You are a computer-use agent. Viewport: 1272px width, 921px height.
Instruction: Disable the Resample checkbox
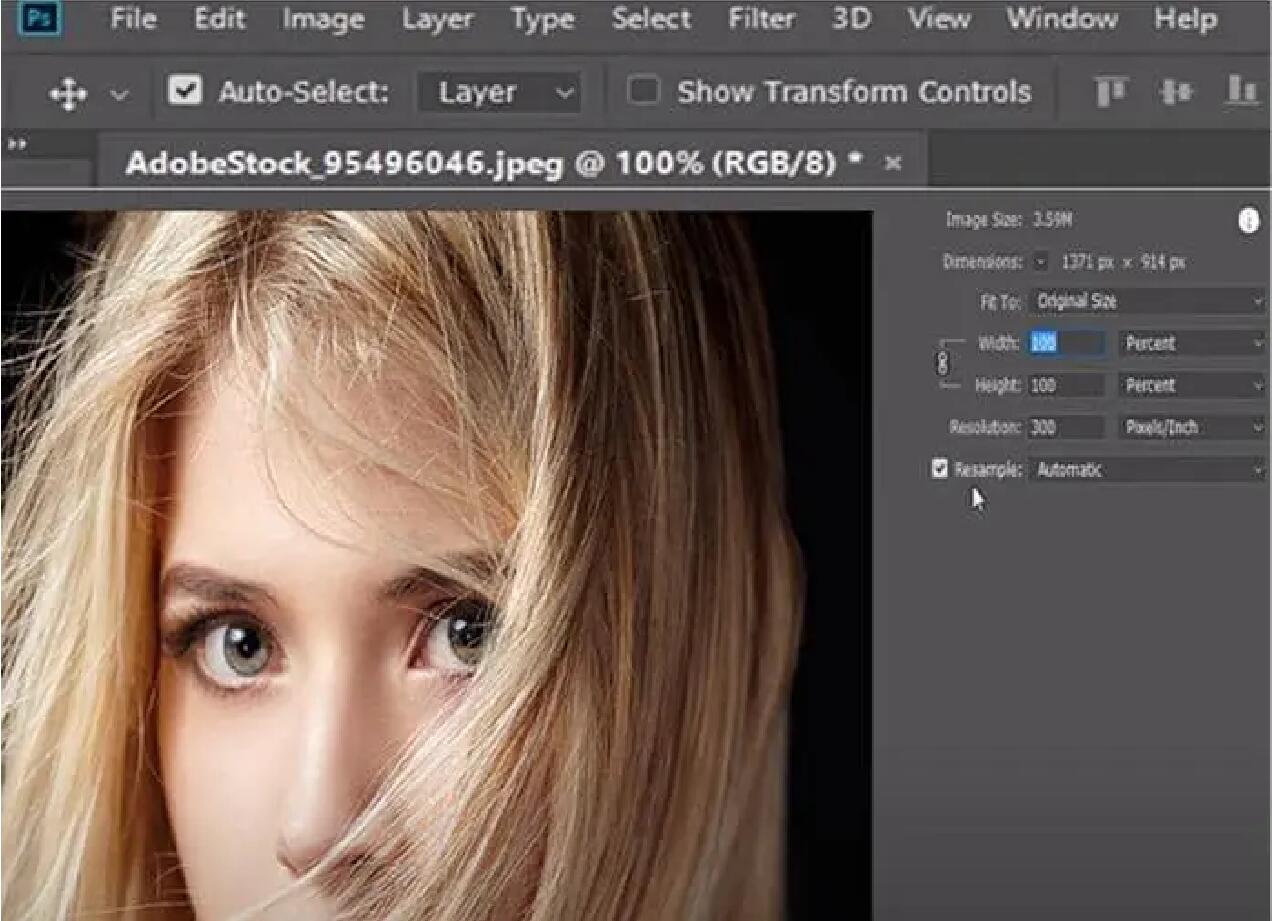click(939, 468)
